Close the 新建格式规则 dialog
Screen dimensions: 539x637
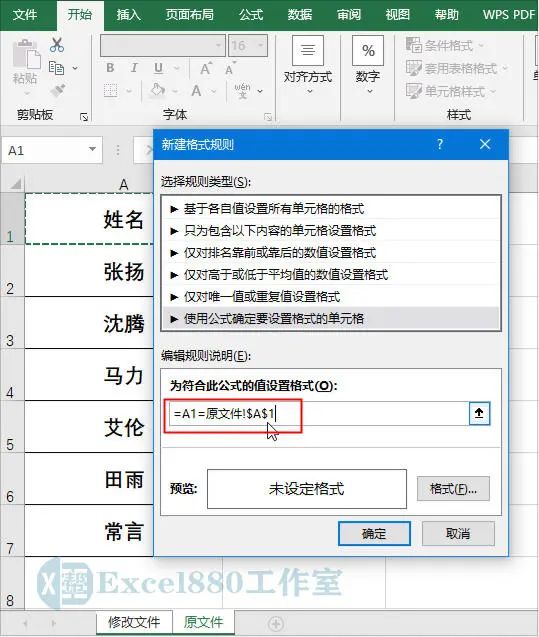tap(485, 144)
